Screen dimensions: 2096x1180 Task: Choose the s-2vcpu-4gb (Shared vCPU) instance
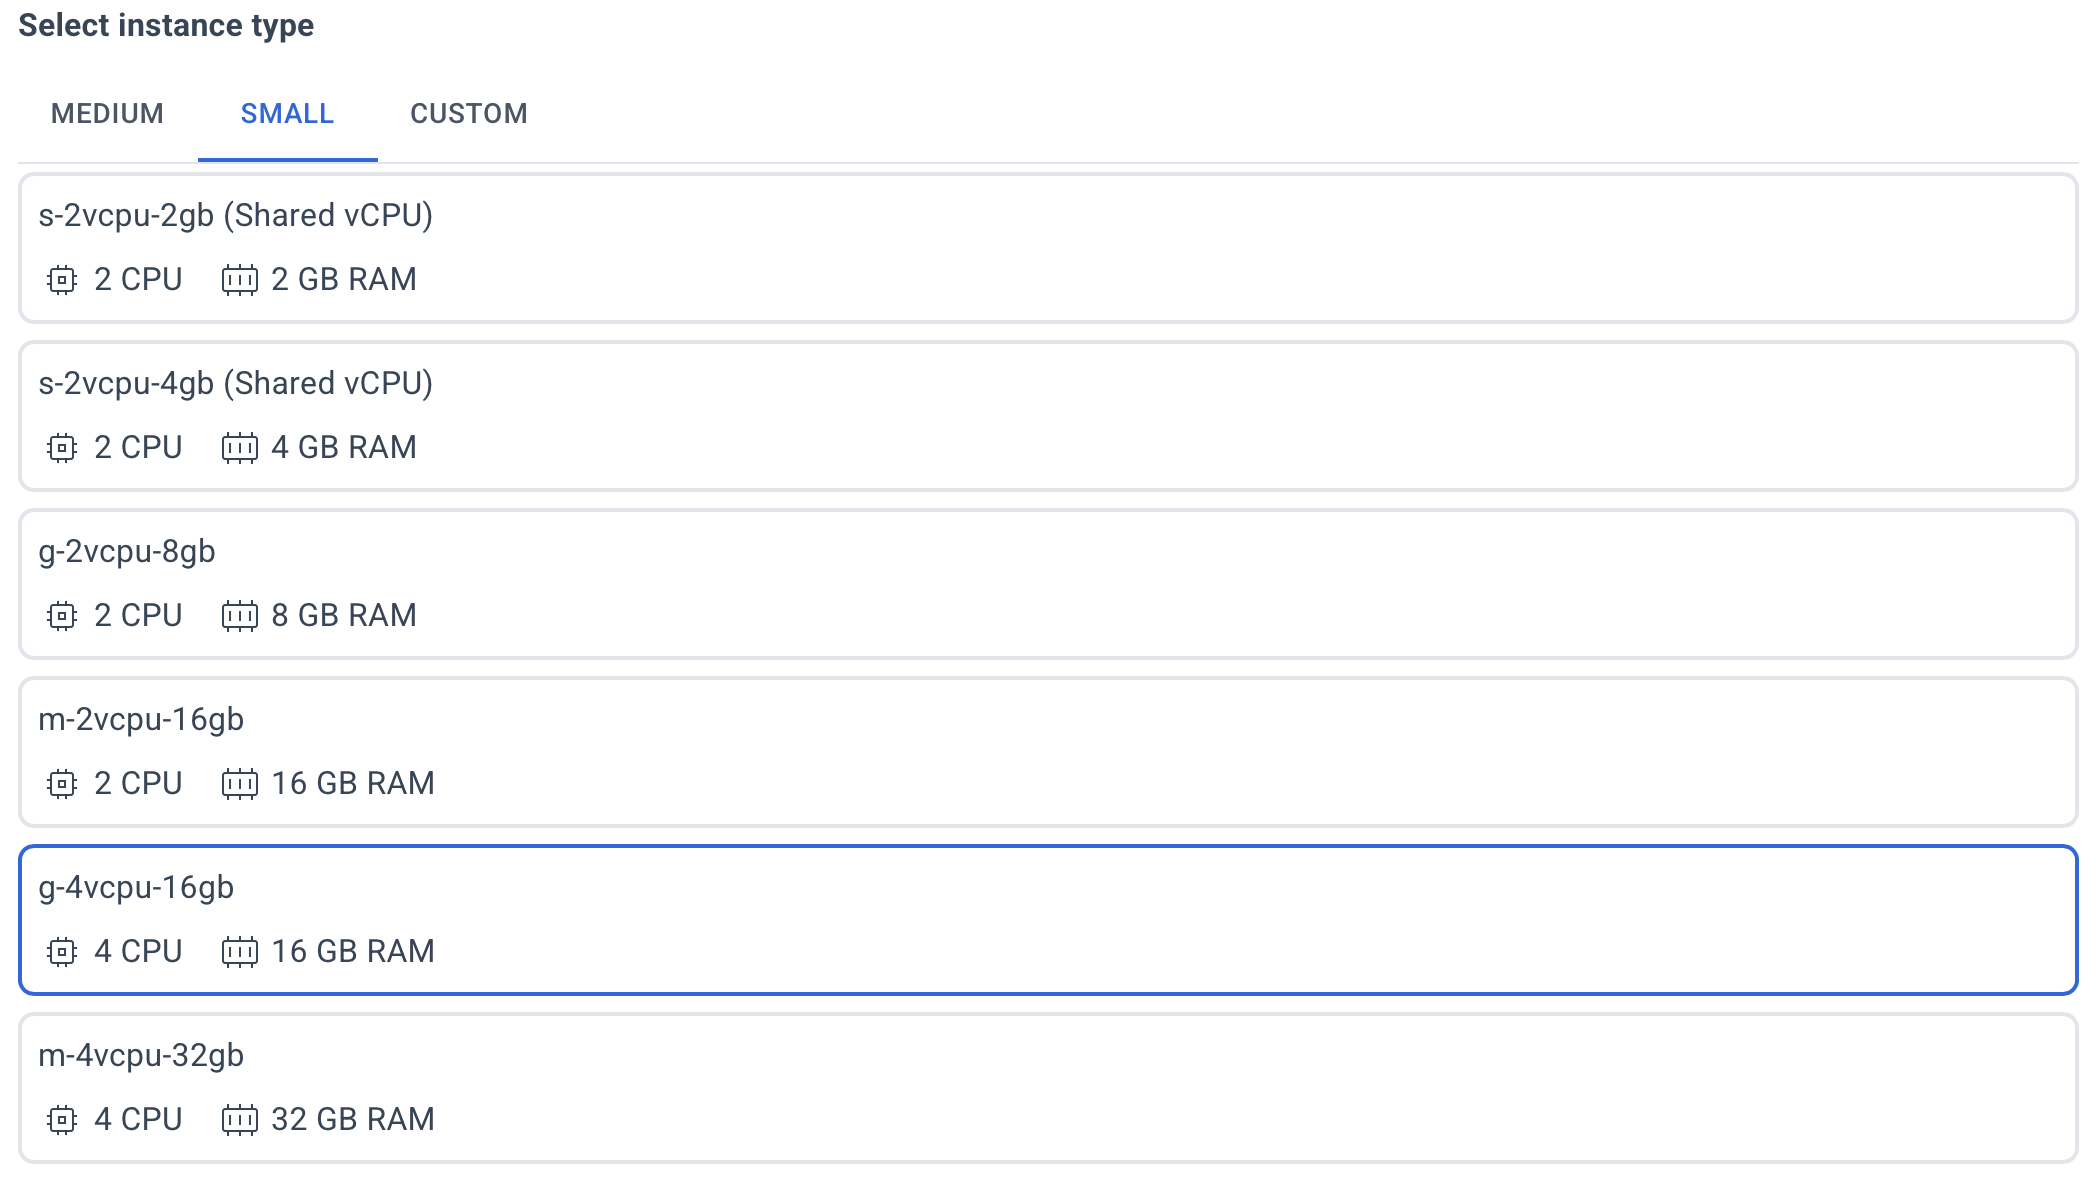pyautogui.click(x=1048, y=416)
